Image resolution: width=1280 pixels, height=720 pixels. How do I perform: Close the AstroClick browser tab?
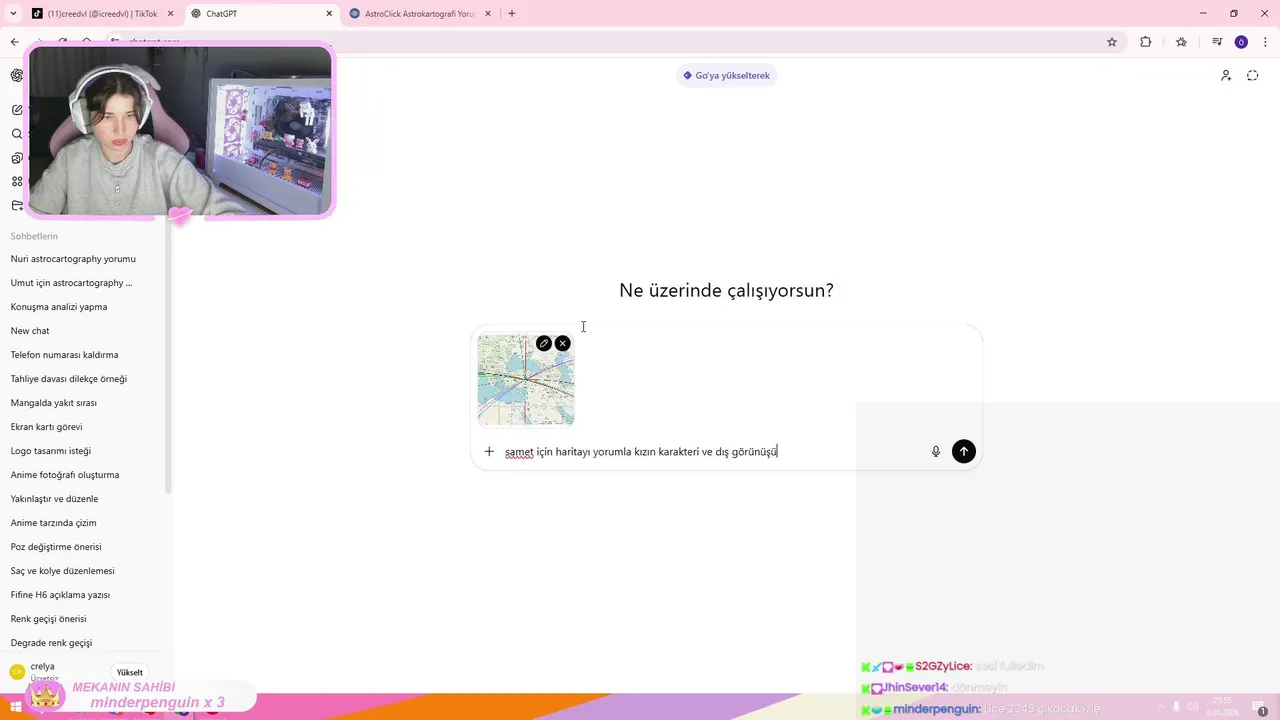pos(488,14)
